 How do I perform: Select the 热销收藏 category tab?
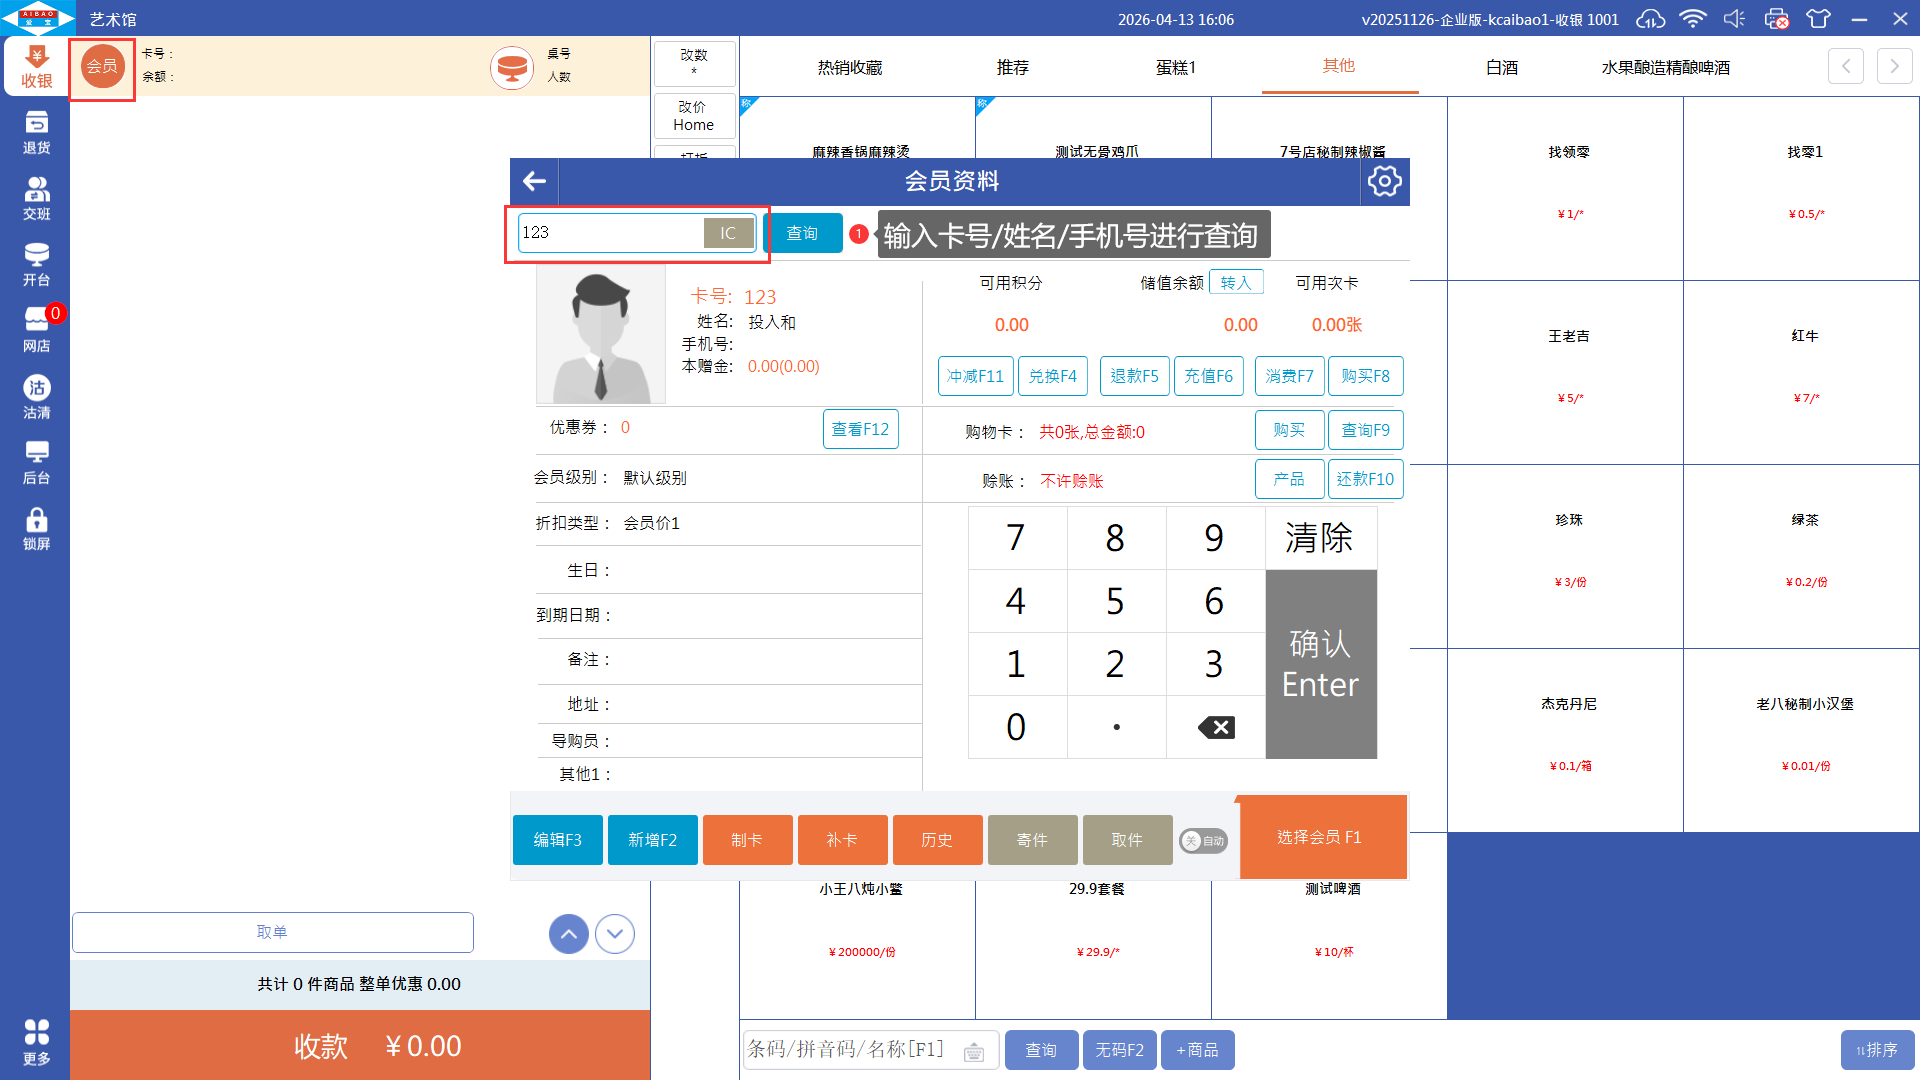[x=849, y=67]
